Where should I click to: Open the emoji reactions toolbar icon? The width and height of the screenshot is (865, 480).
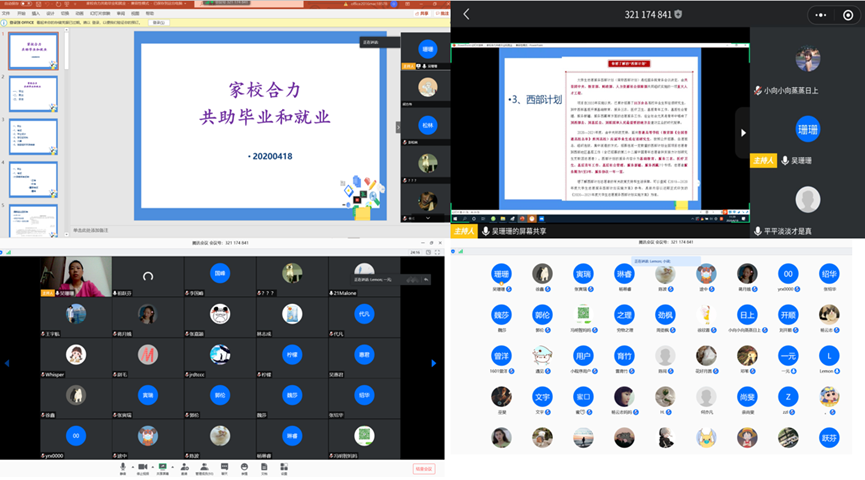pos(244,469)
